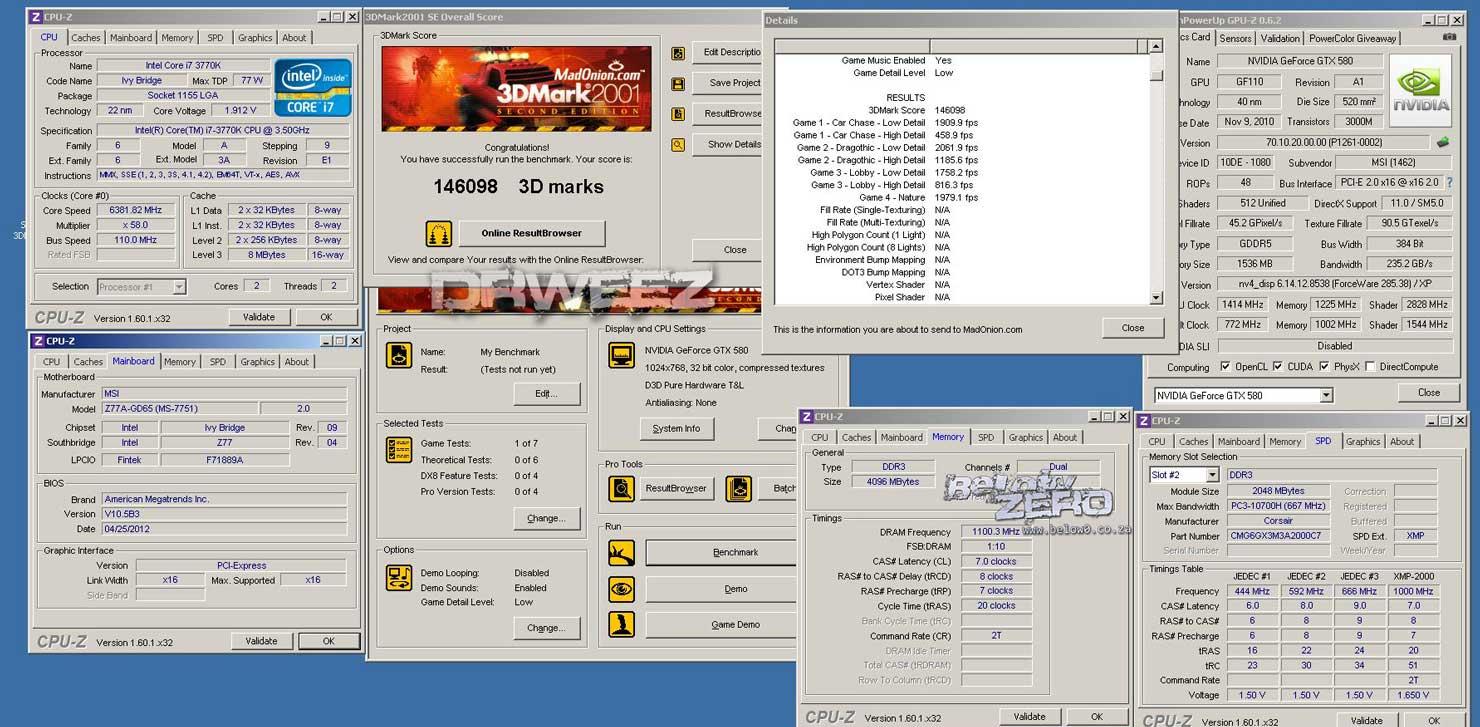Open the Slot #2 memory slot dropdown

click(x=1213, y=475)
